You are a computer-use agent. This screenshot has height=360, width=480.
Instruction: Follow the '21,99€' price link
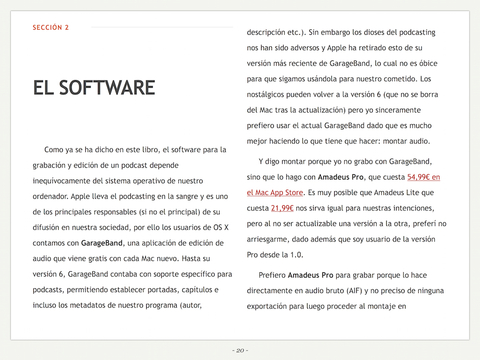(282, 208)
